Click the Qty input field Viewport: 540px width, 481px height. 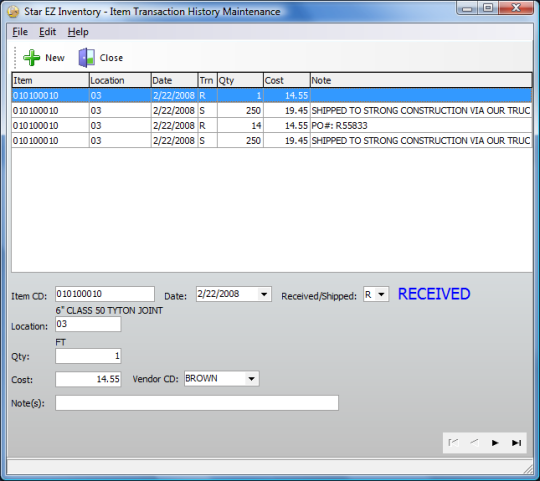88,356
